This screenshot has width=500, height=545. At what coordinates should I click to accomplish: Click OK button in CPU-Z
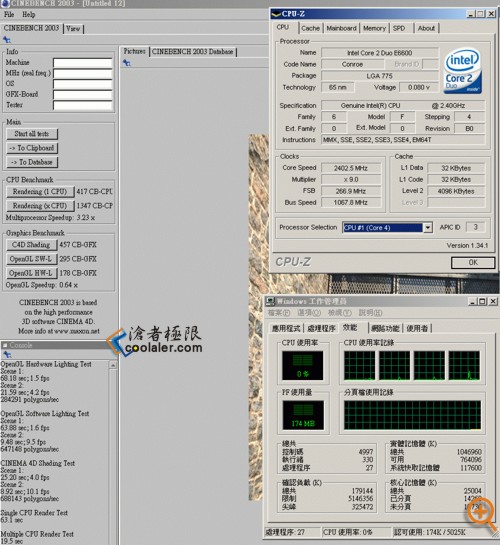click(473, 262)
